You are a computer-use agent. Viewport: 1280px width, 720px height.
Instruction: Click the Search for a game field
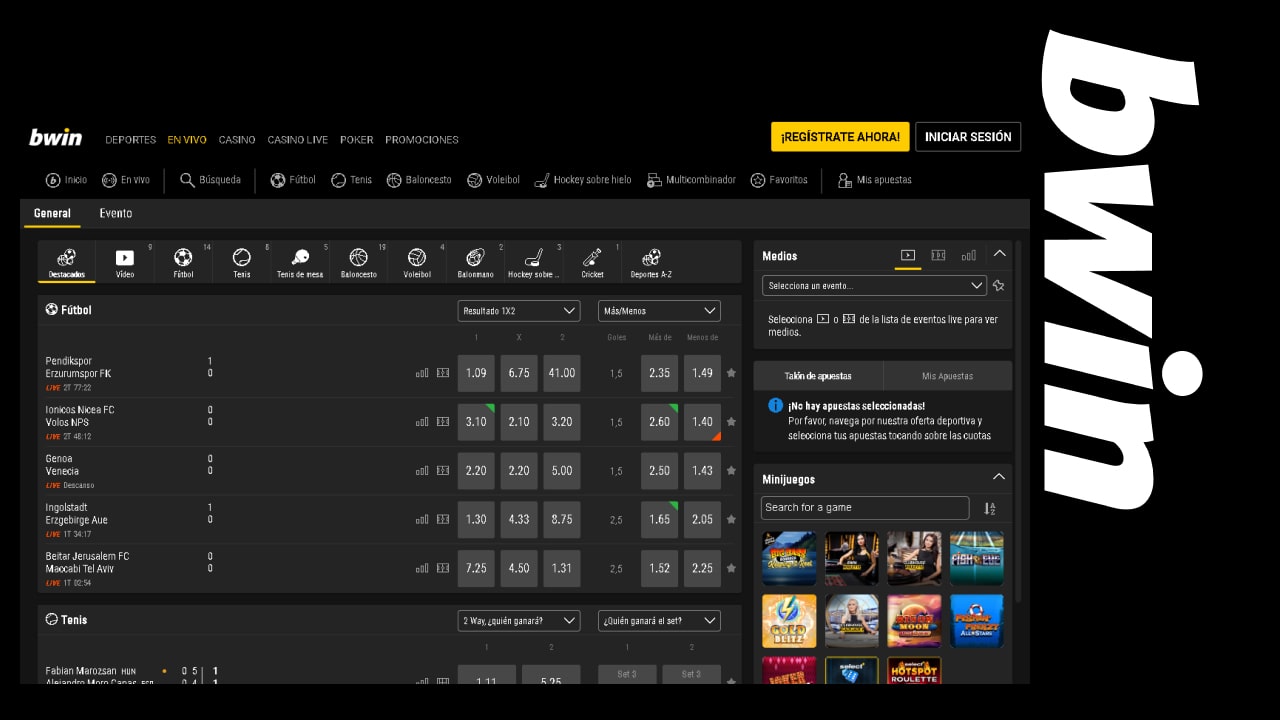865,508
